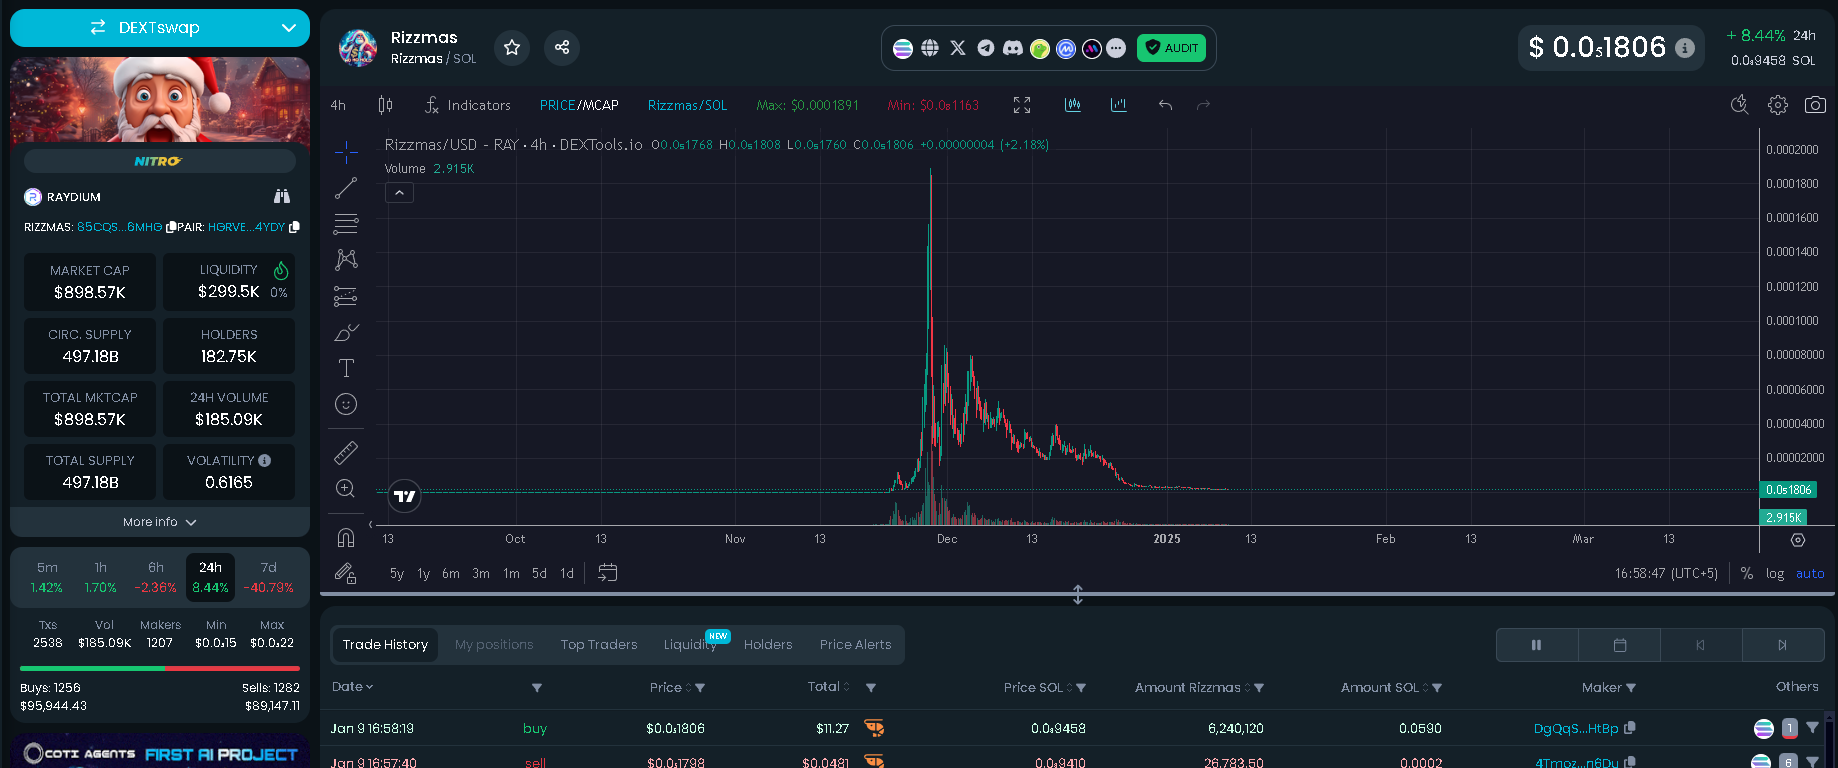Viewport: 1838px width, 768px height.
Task: Click the green AUDIT button
Action: (x=1171, y=48)
